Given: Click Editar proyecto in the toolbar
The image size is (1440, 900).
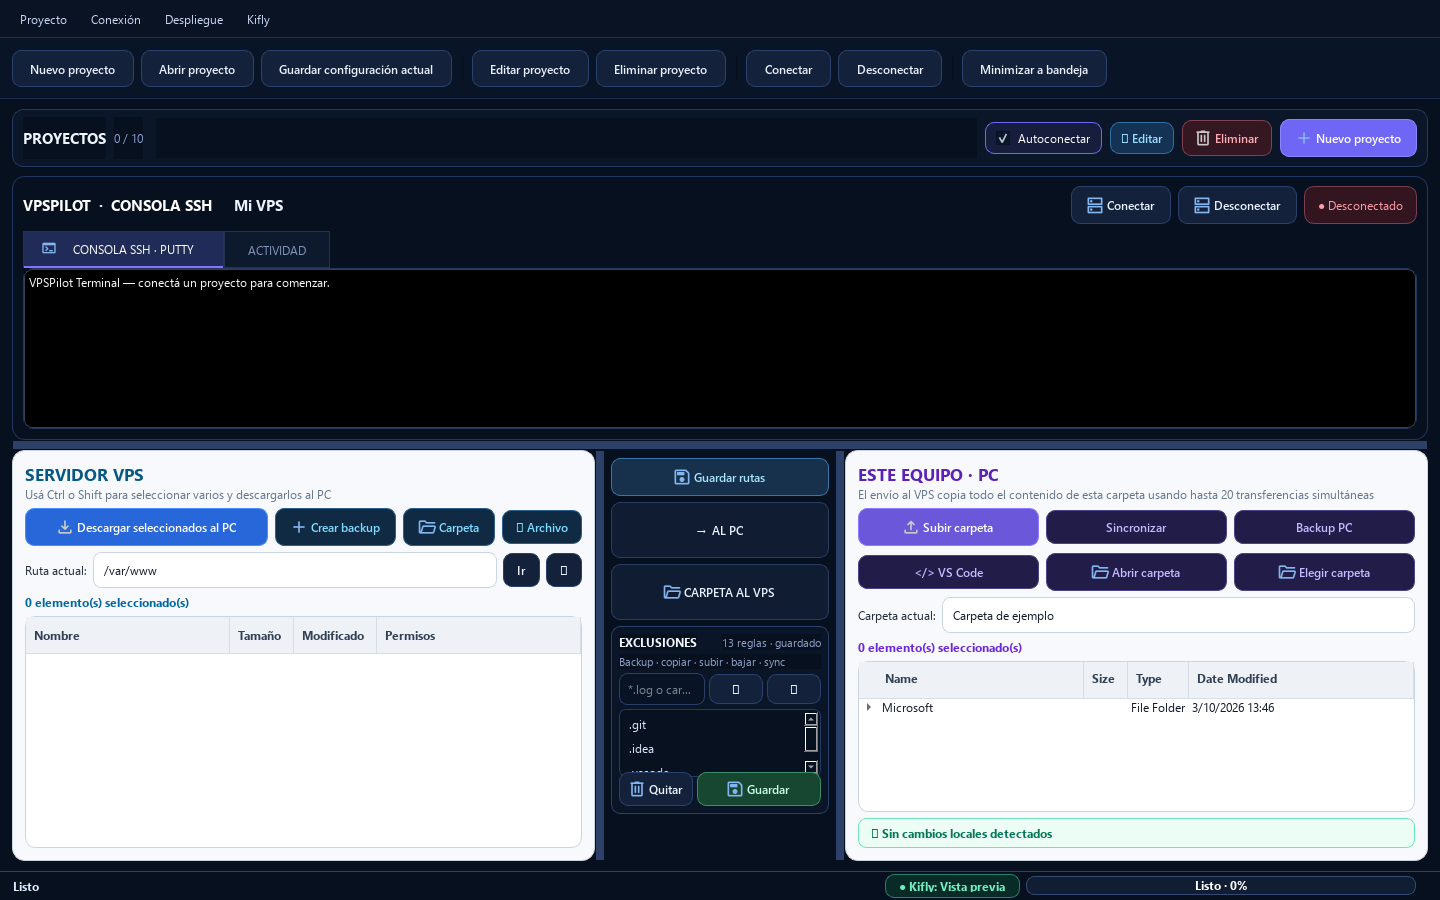Looking at the screenshot, I should (x=530, y=69).
